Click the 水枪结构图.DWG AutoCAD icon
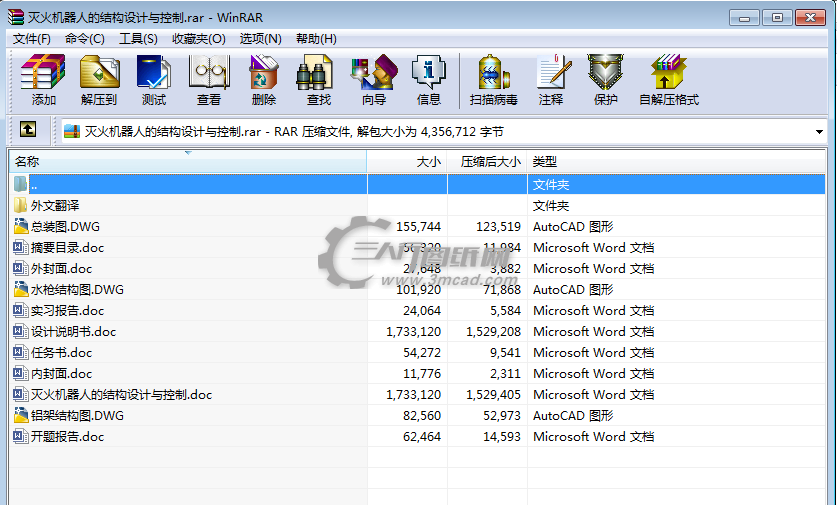837x505 pixels. [x=20, y=289]
